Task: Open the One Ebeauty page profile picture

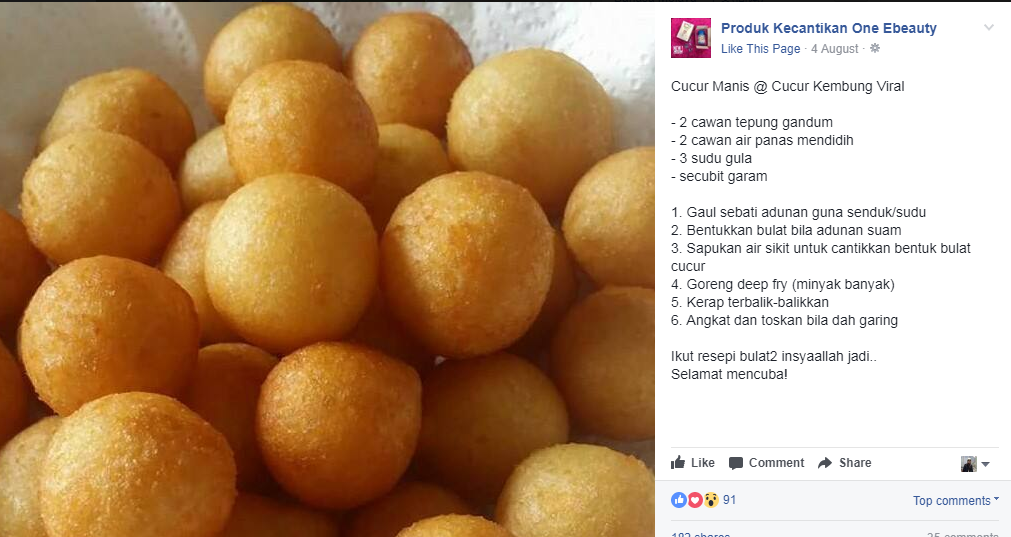Action: tap(691, 38)
